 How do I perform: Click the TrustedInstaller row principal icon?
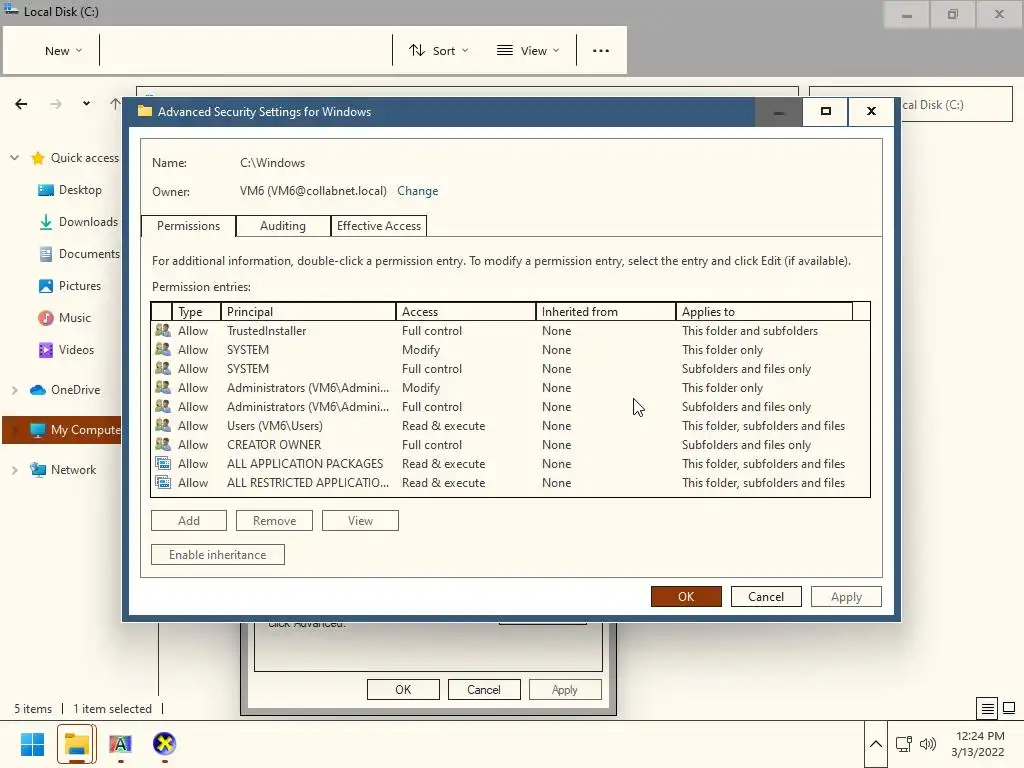pos(163,330)
